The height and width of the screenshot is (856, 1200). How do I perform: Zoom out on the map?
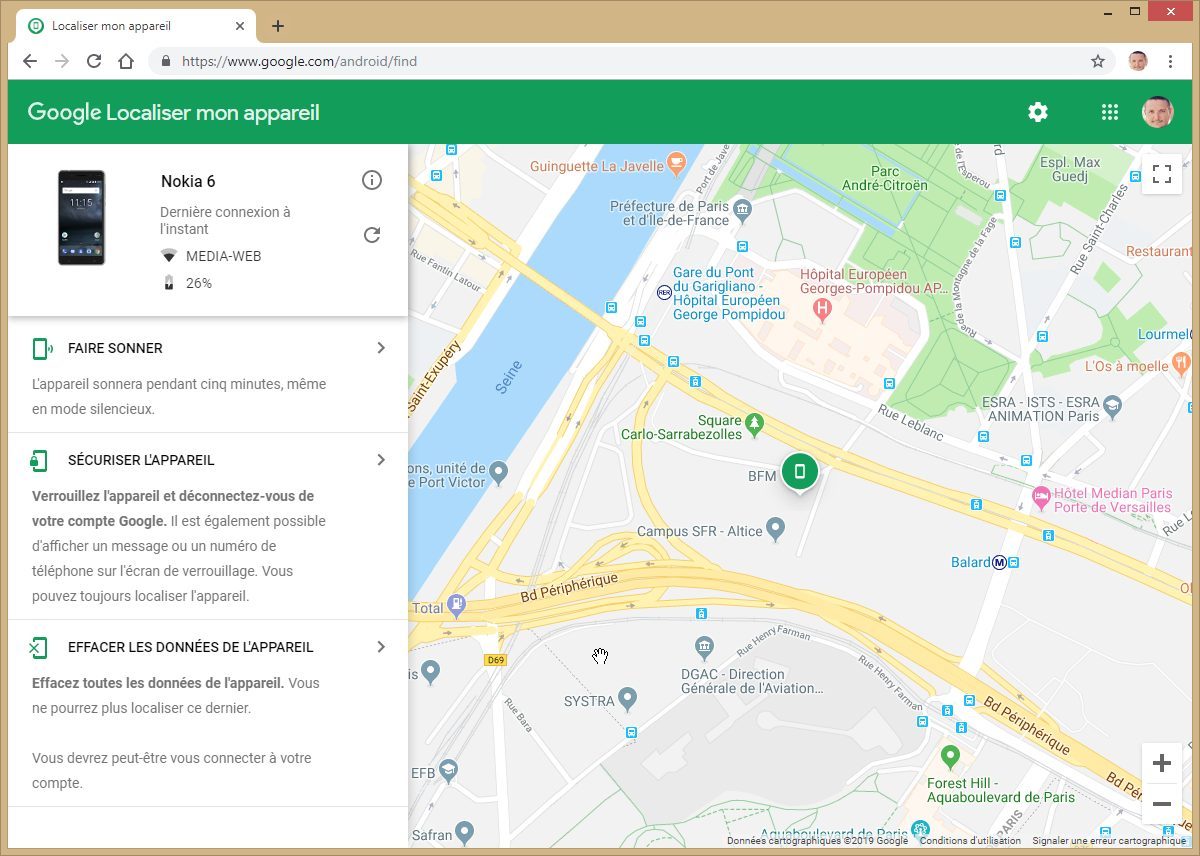coord(1162,804)
